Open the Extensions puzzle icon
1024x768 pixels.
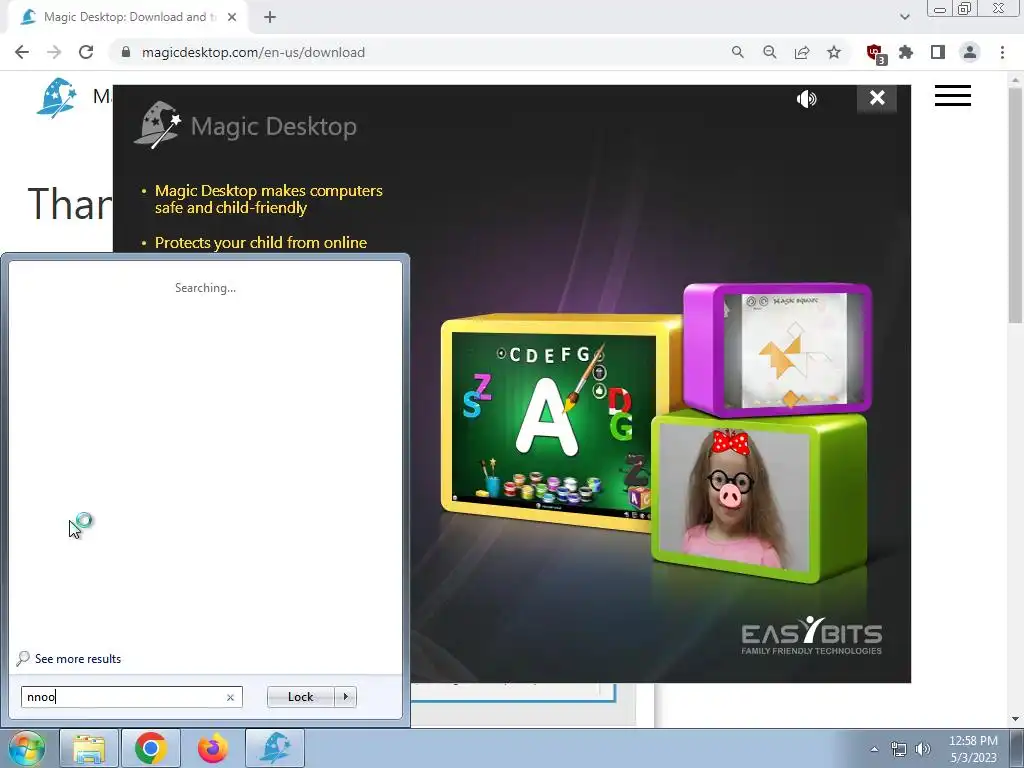point(906,52)
